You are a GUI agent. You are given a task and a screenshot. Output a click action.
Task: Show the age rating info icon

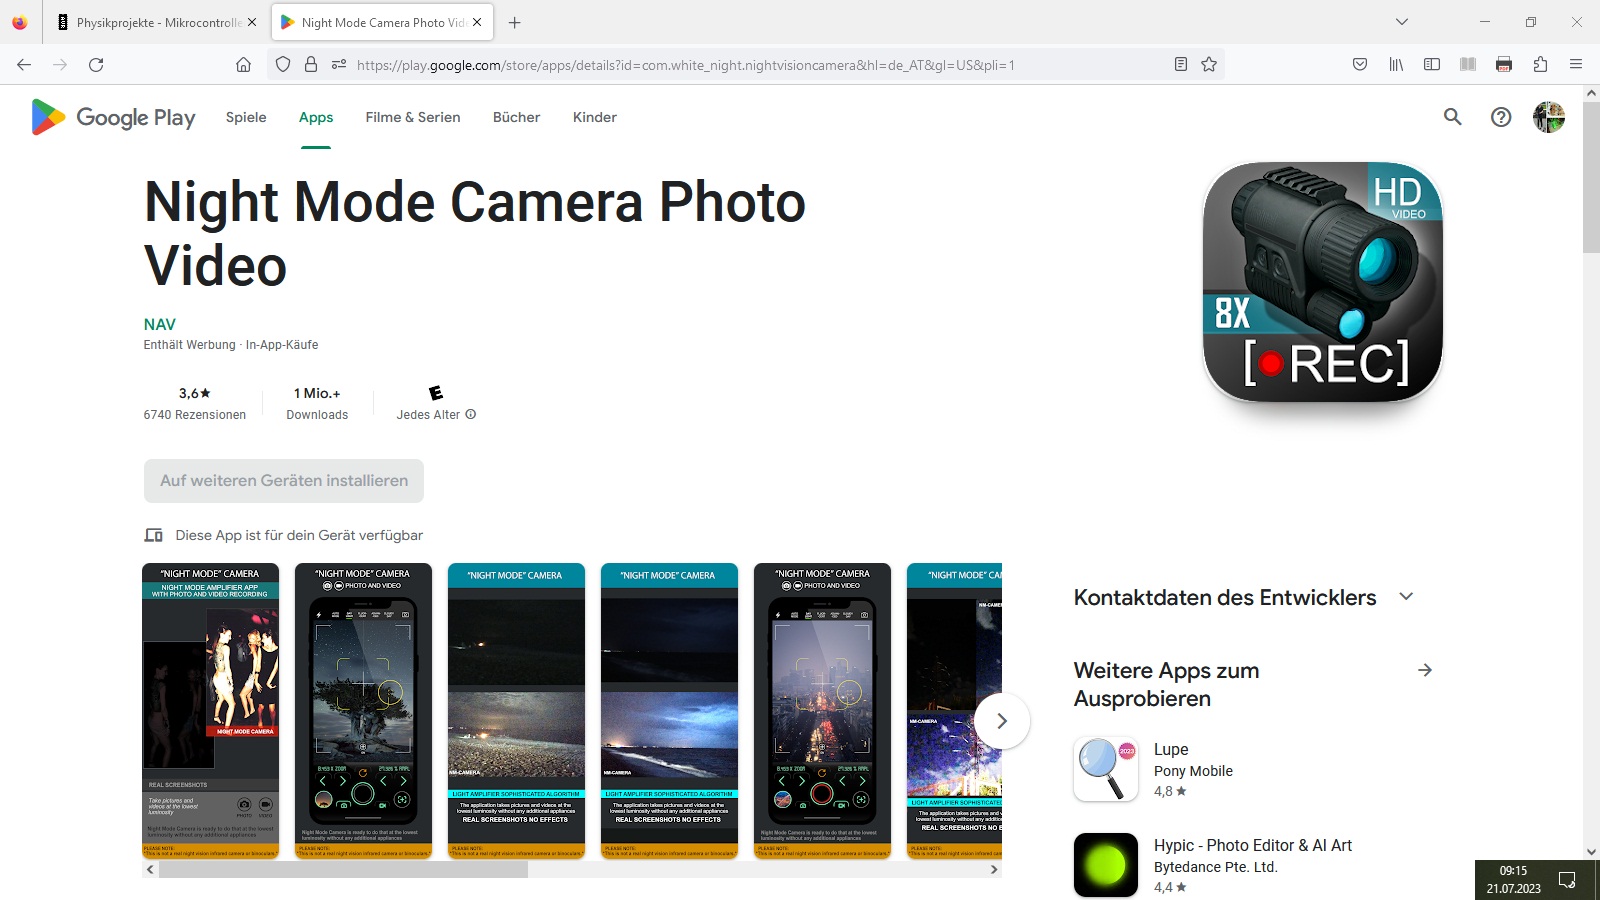coord(471,415)
